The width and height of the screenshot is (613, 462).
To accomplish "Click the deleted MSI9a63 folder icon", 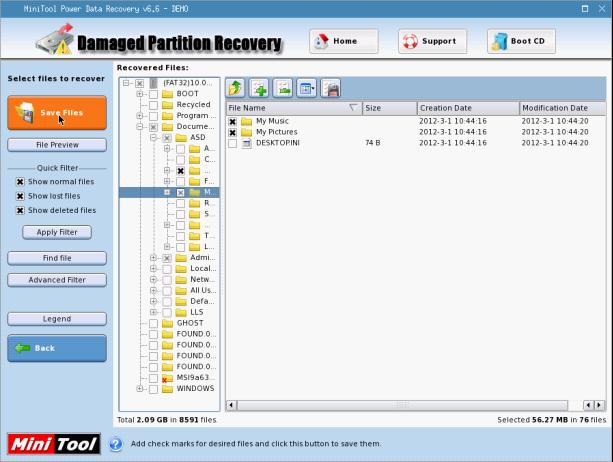I will click(167, 378).
